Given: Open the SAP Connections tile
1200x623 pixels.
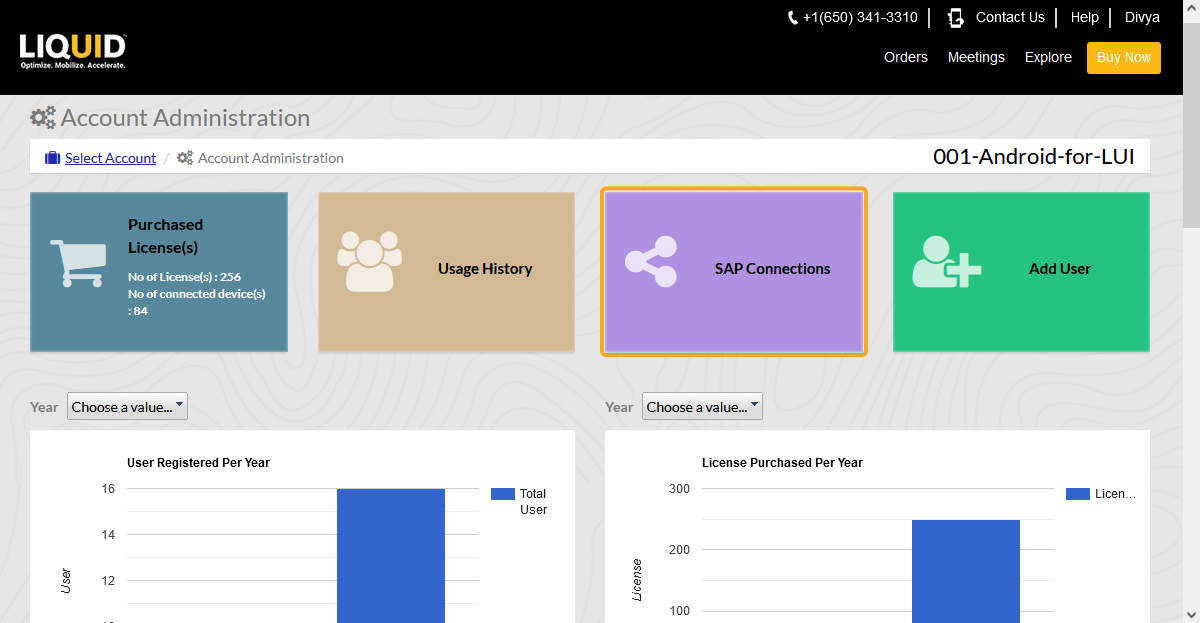Looking at the screenshot, I should (734, 271).
